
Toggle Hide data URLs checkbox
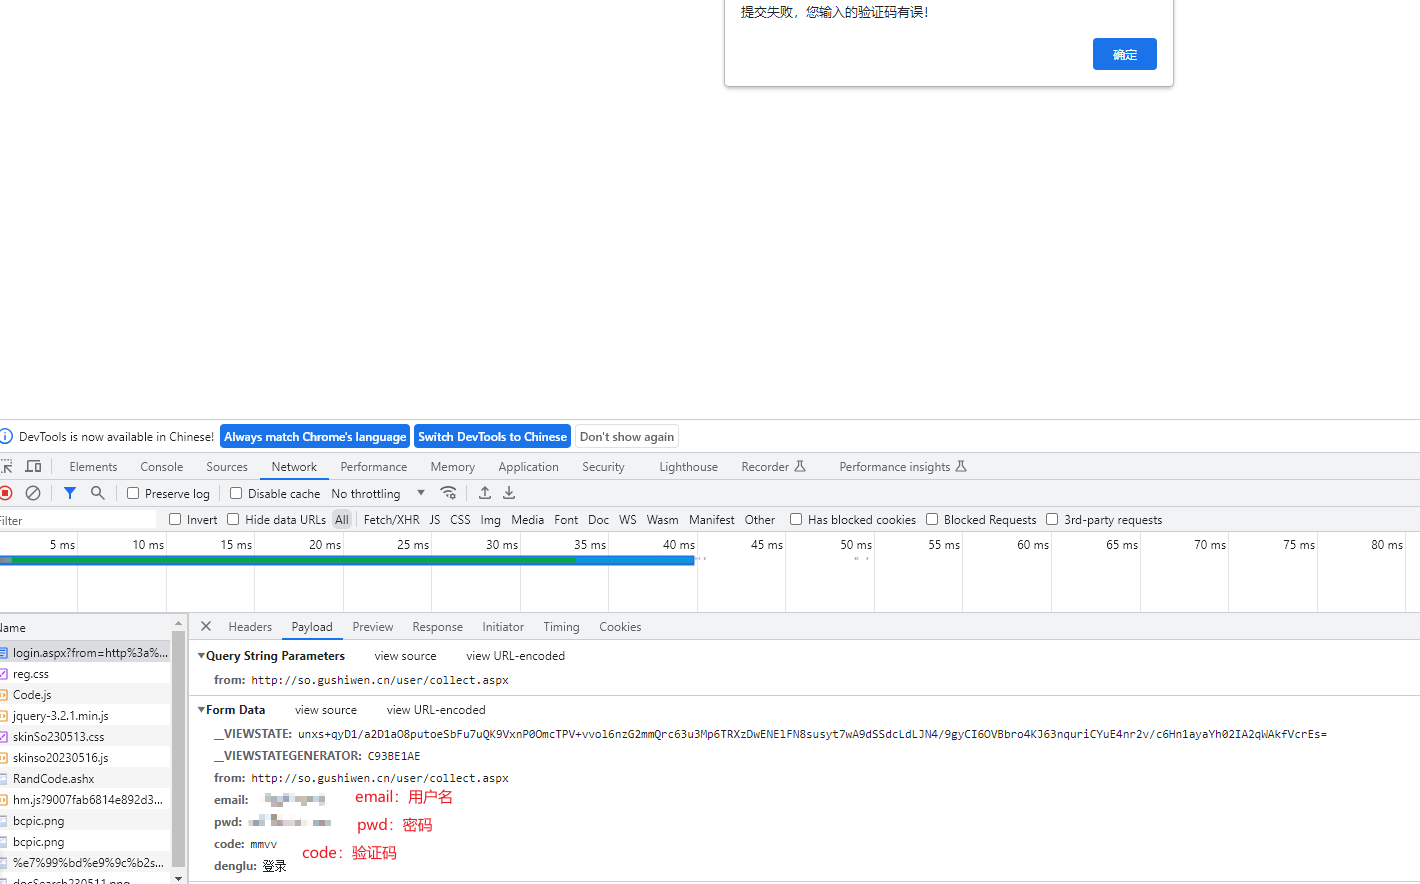point(233,519)
